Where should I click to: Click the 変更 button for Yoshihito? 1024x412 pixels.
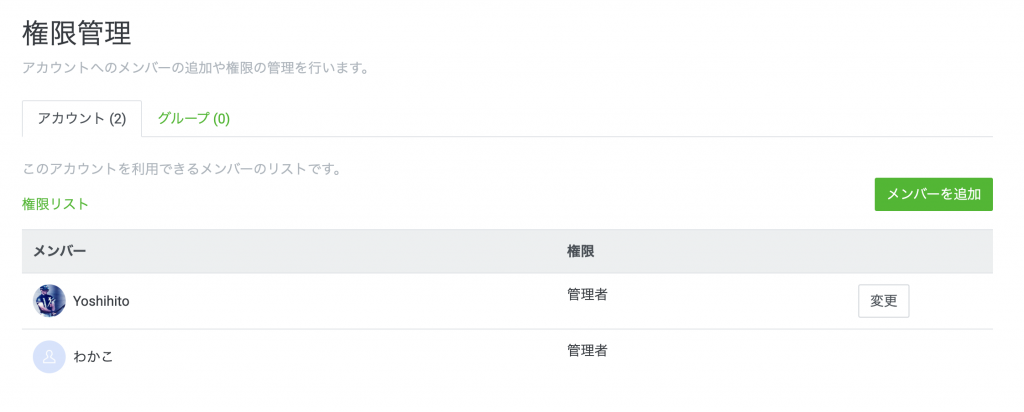click(x=884, y=301)
